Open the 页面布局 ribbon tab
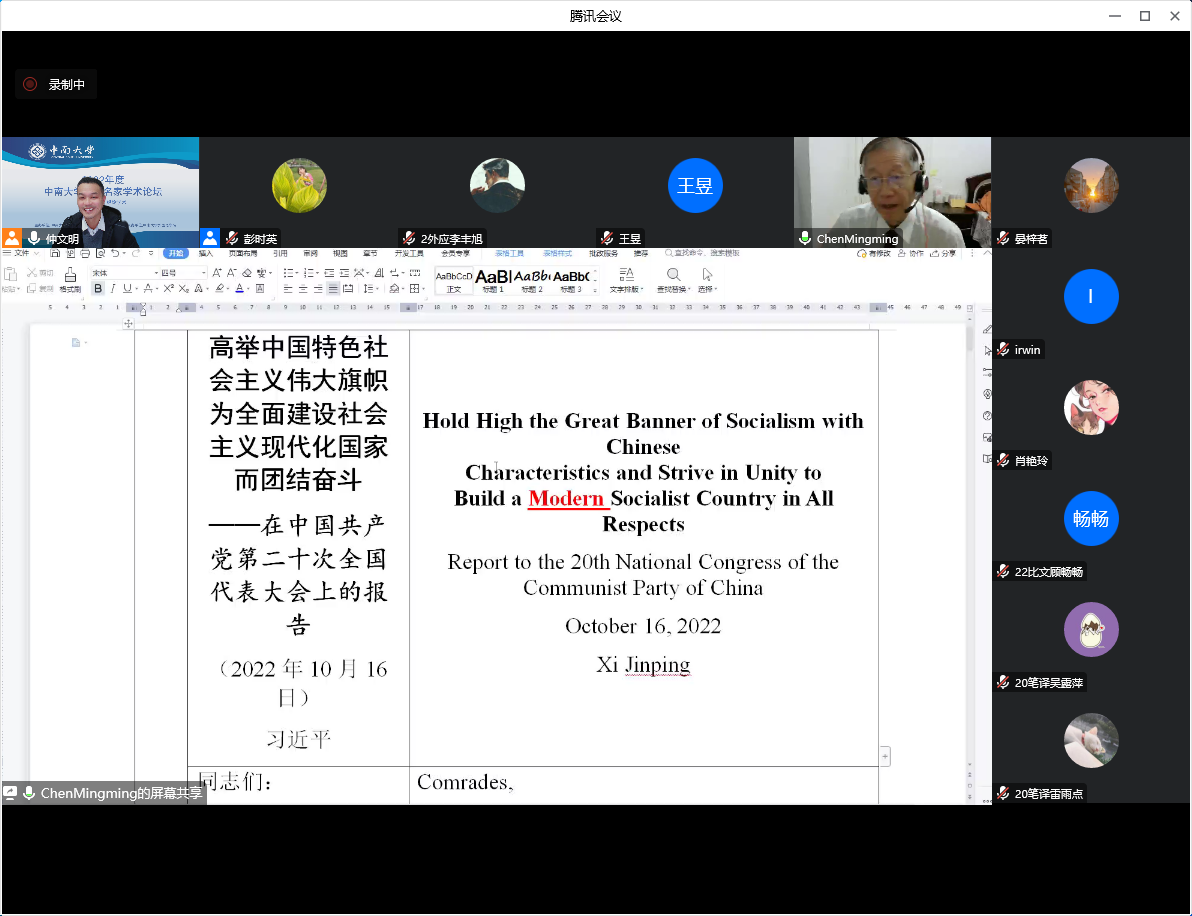The image size is (1192, 916). click(x=244, y=254)
